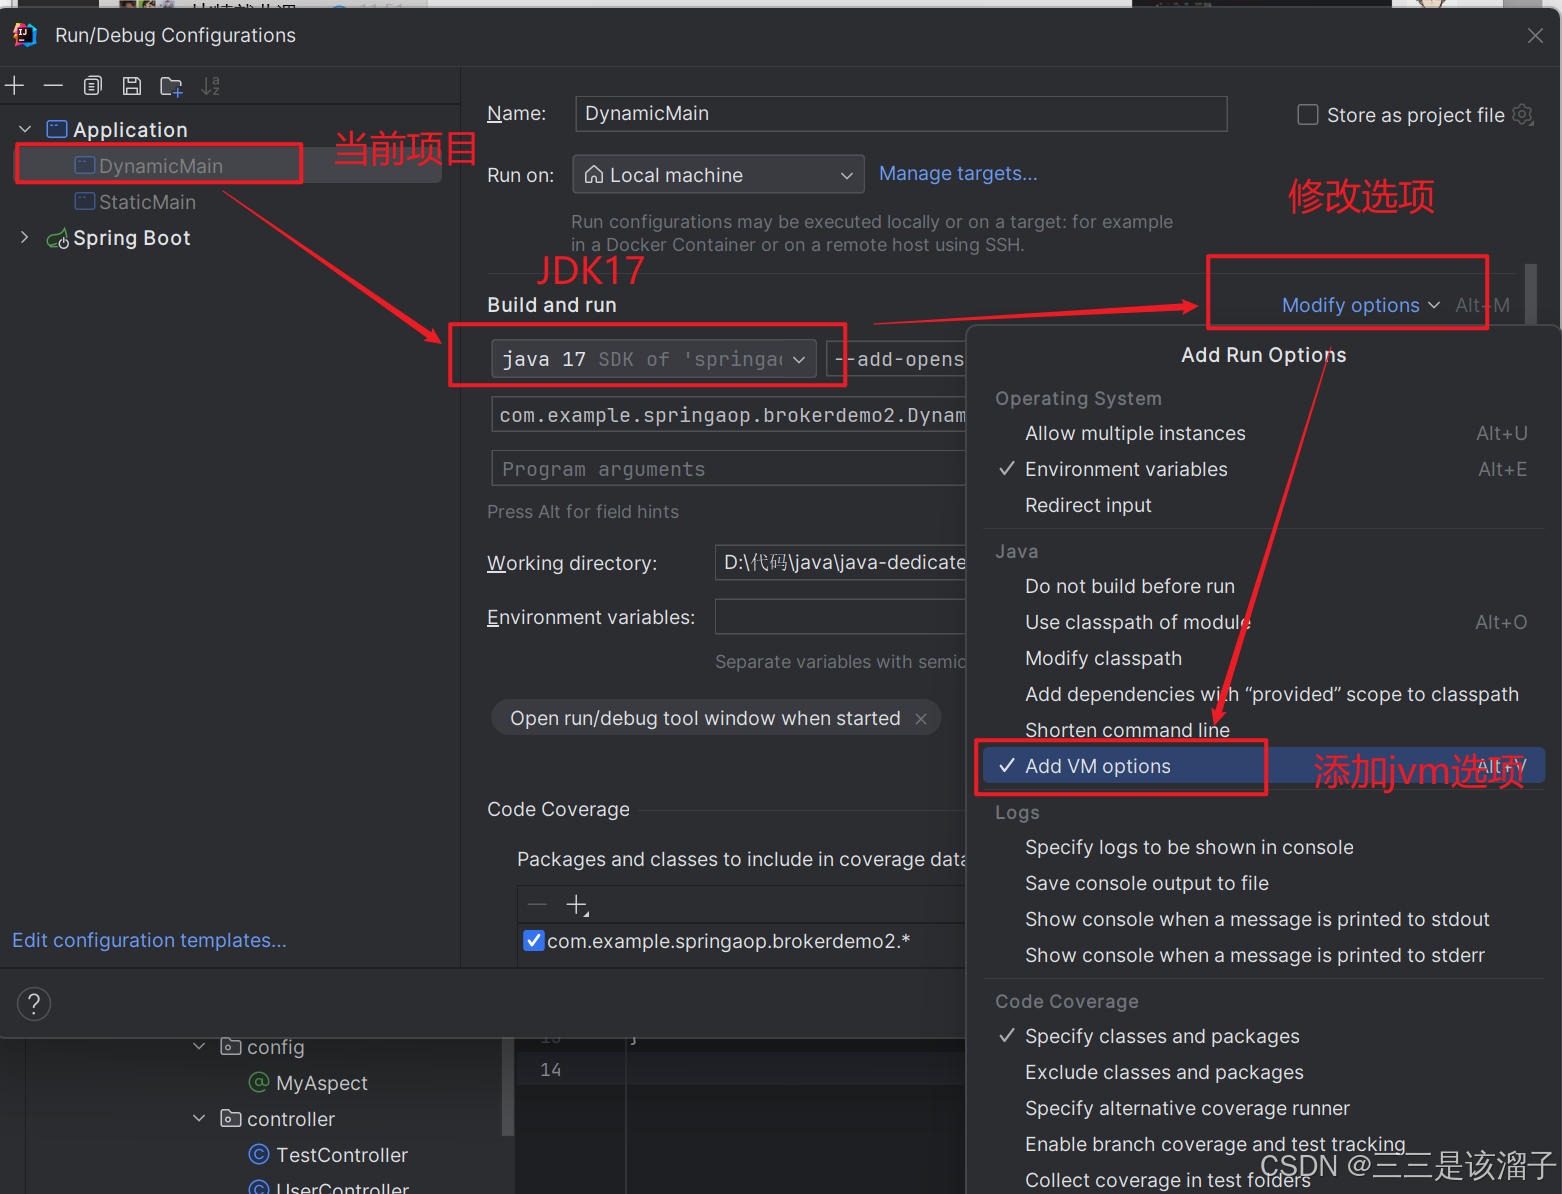Open the help icon in dialog corner
Viewport: 1562px width, 1194px height.
click(x=33, y=1003)
